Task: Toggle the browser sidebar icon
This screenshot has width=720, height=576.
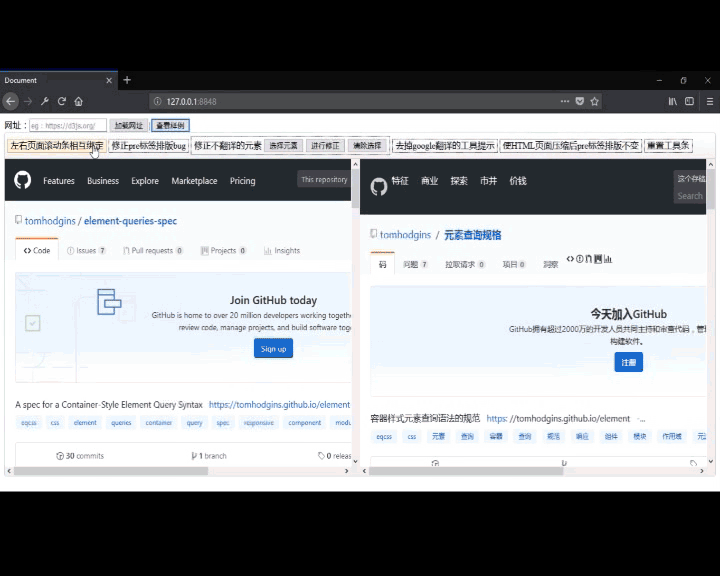Action: pos(689,102)
